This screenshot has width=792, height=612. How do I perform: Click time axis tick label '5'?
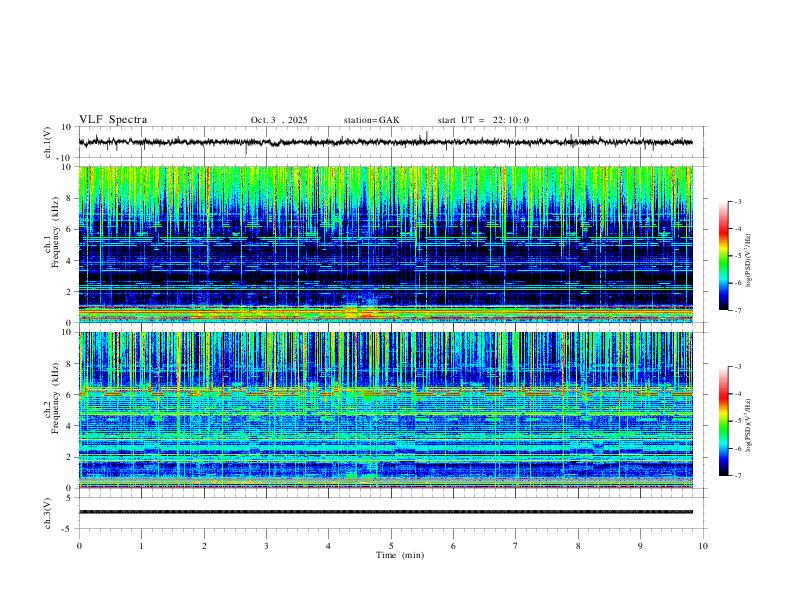[x=391, y=546]
